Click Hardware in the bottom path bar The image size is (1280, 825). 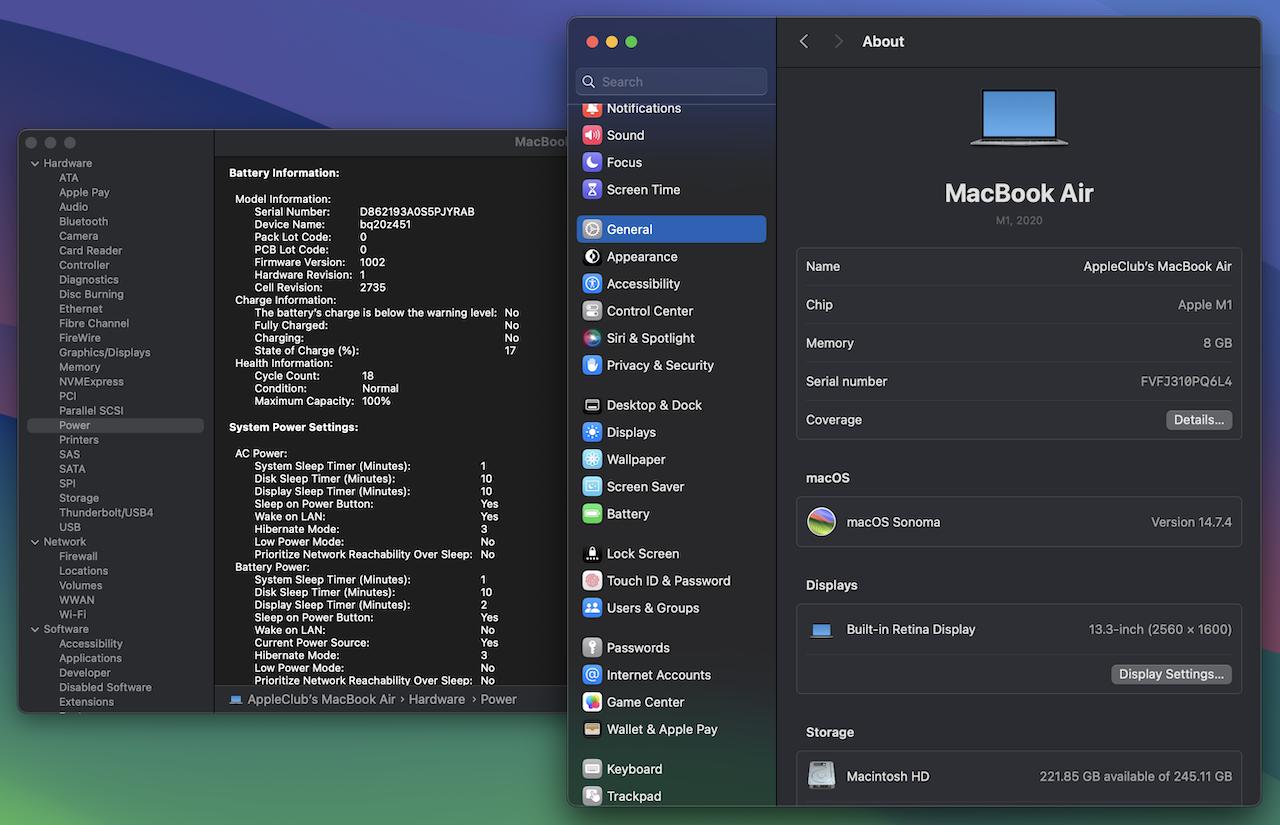point(437,699)
